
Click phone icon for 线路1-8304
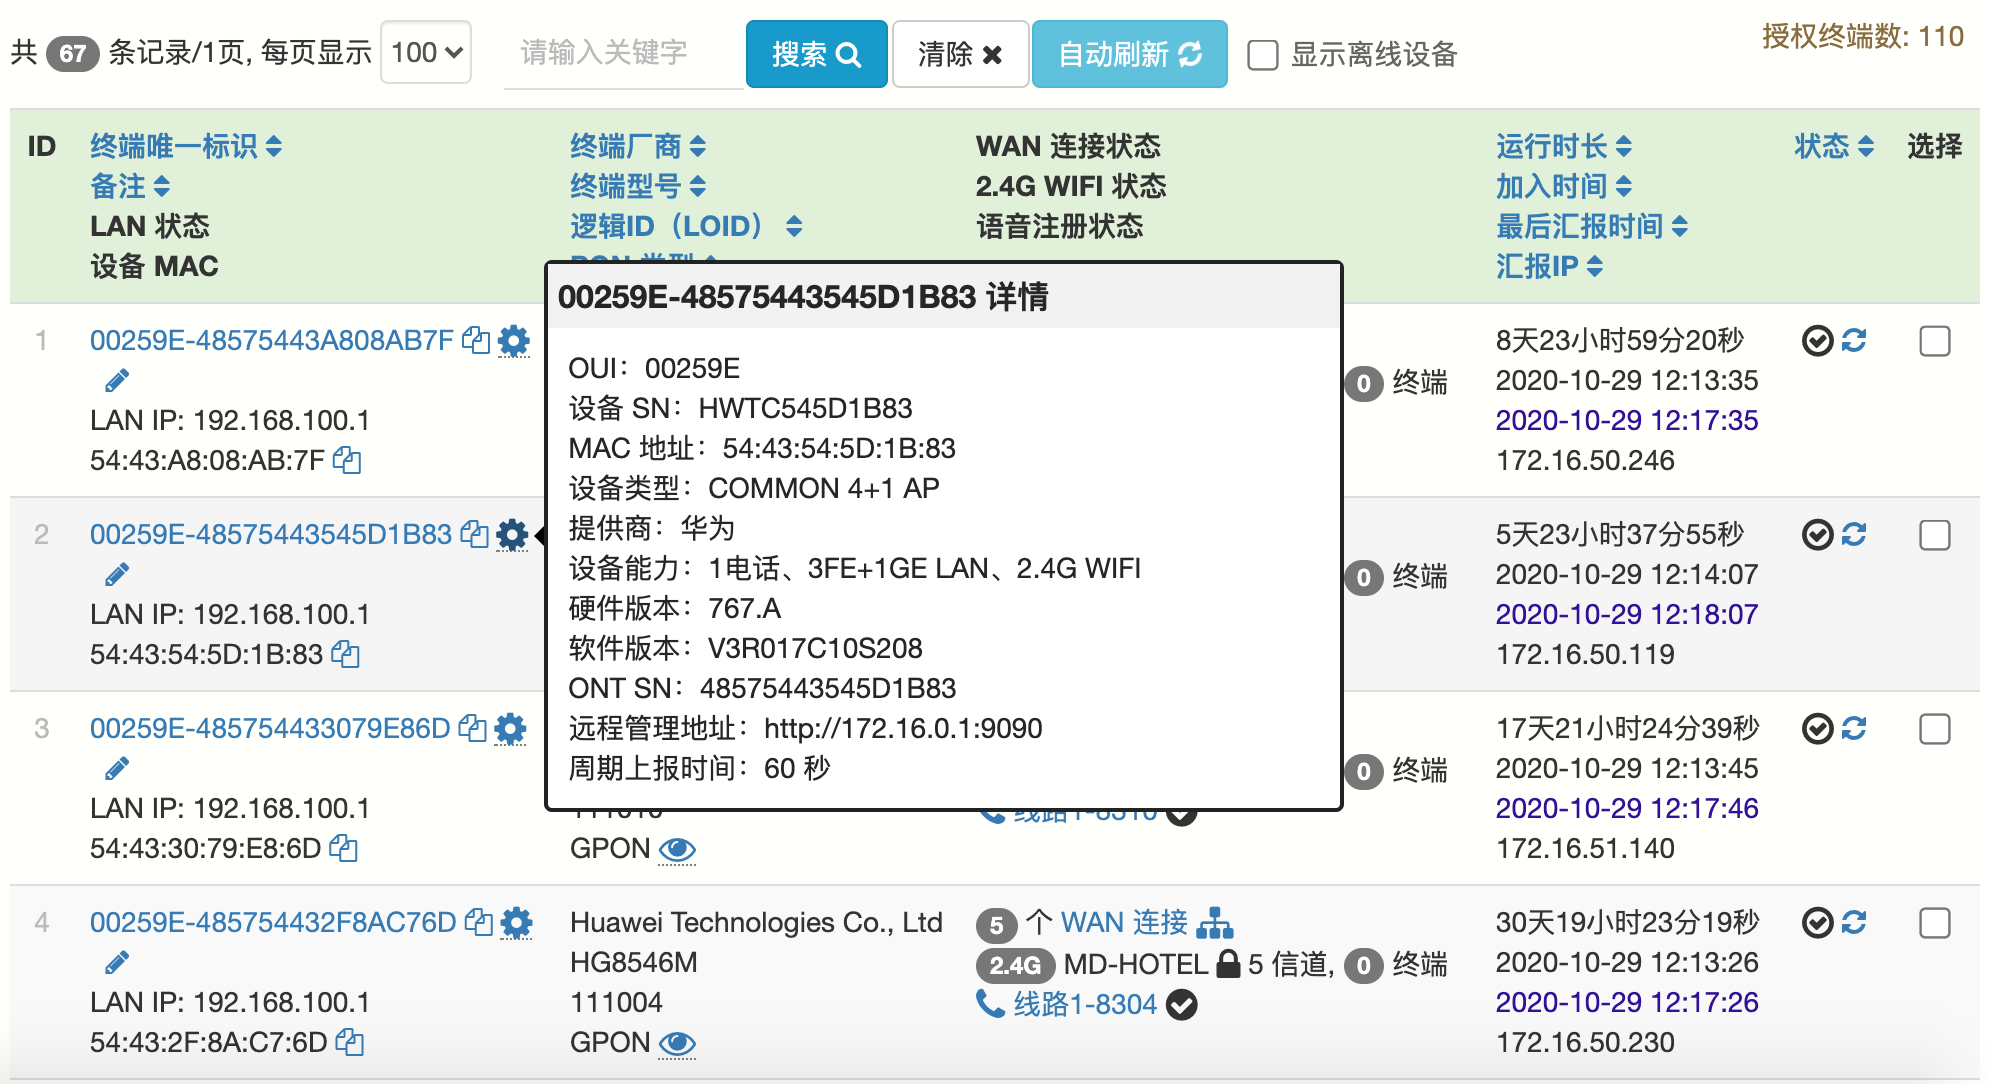990,1003
